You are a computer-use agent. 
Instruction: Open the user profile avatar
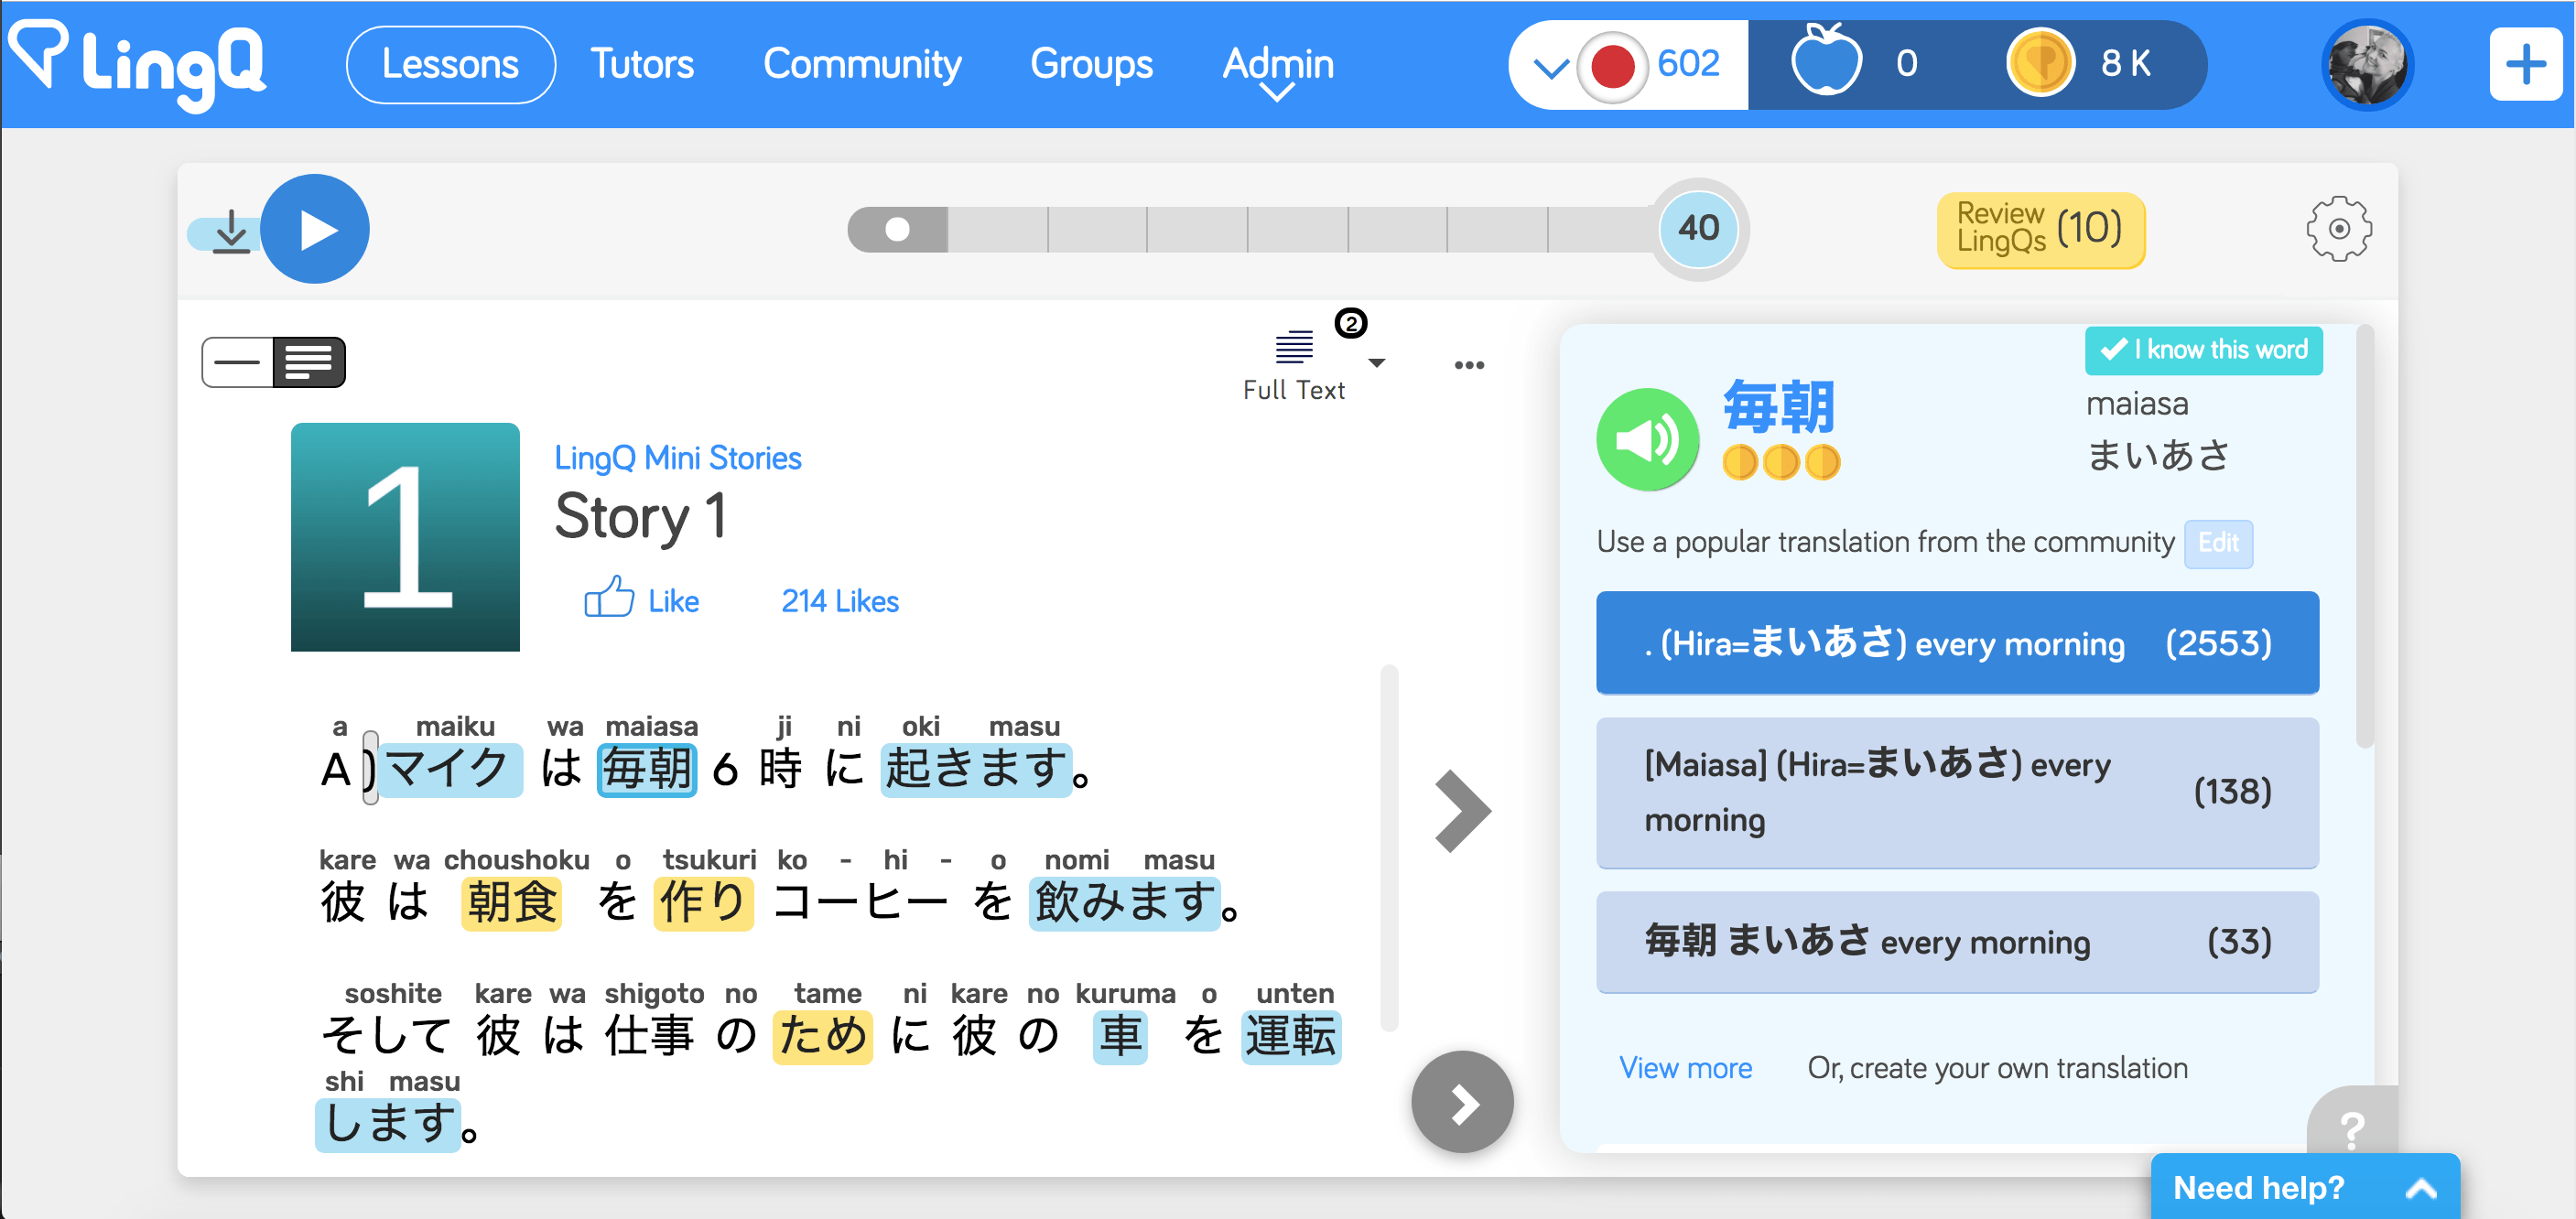click(x=2366, y=65)
